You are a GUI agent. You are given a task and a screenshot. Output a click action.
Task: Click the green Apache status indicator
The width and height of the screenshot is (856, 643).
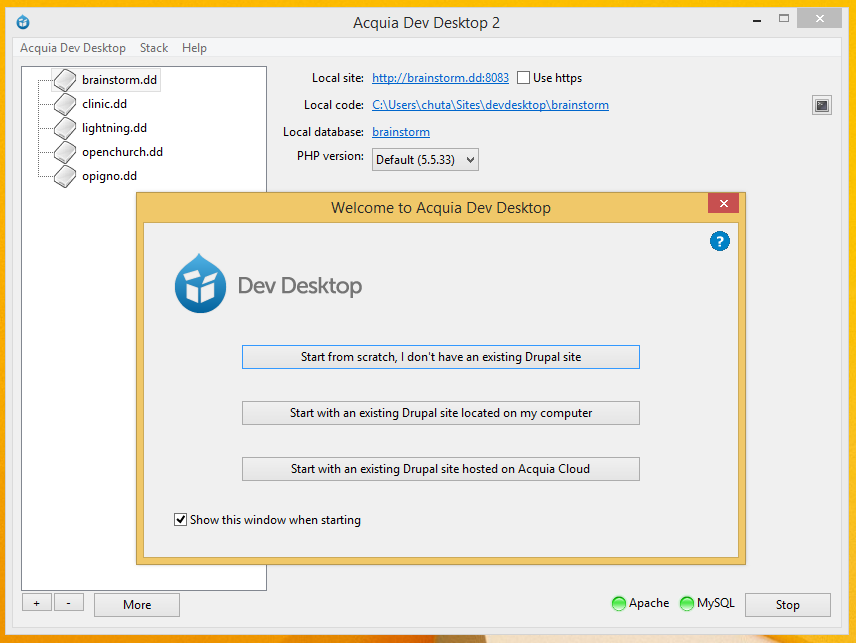(619, 604)
